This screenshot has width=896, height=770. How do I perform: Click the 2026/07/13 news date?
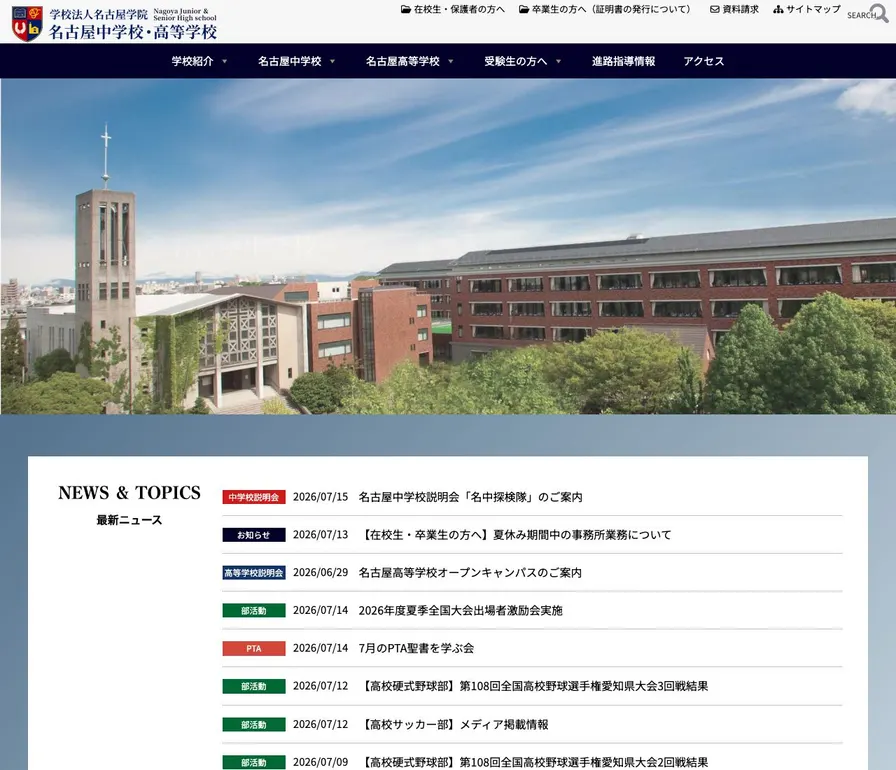321,535
